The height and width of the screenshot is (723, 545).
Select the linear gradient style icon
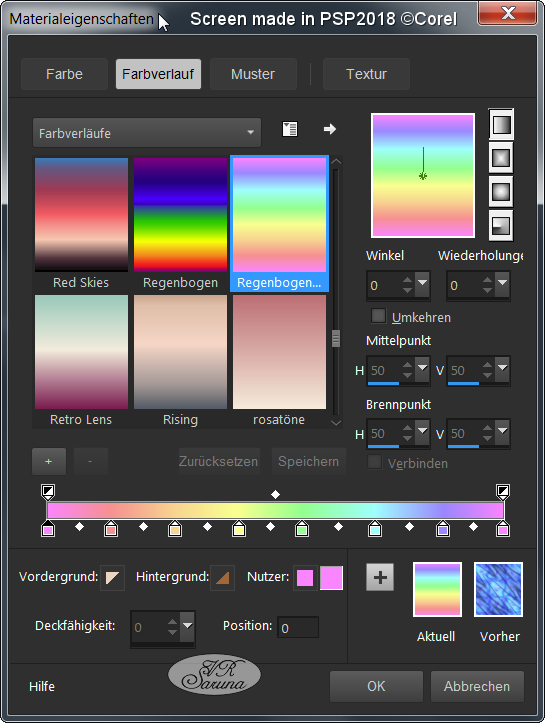(x=501, y=124)
